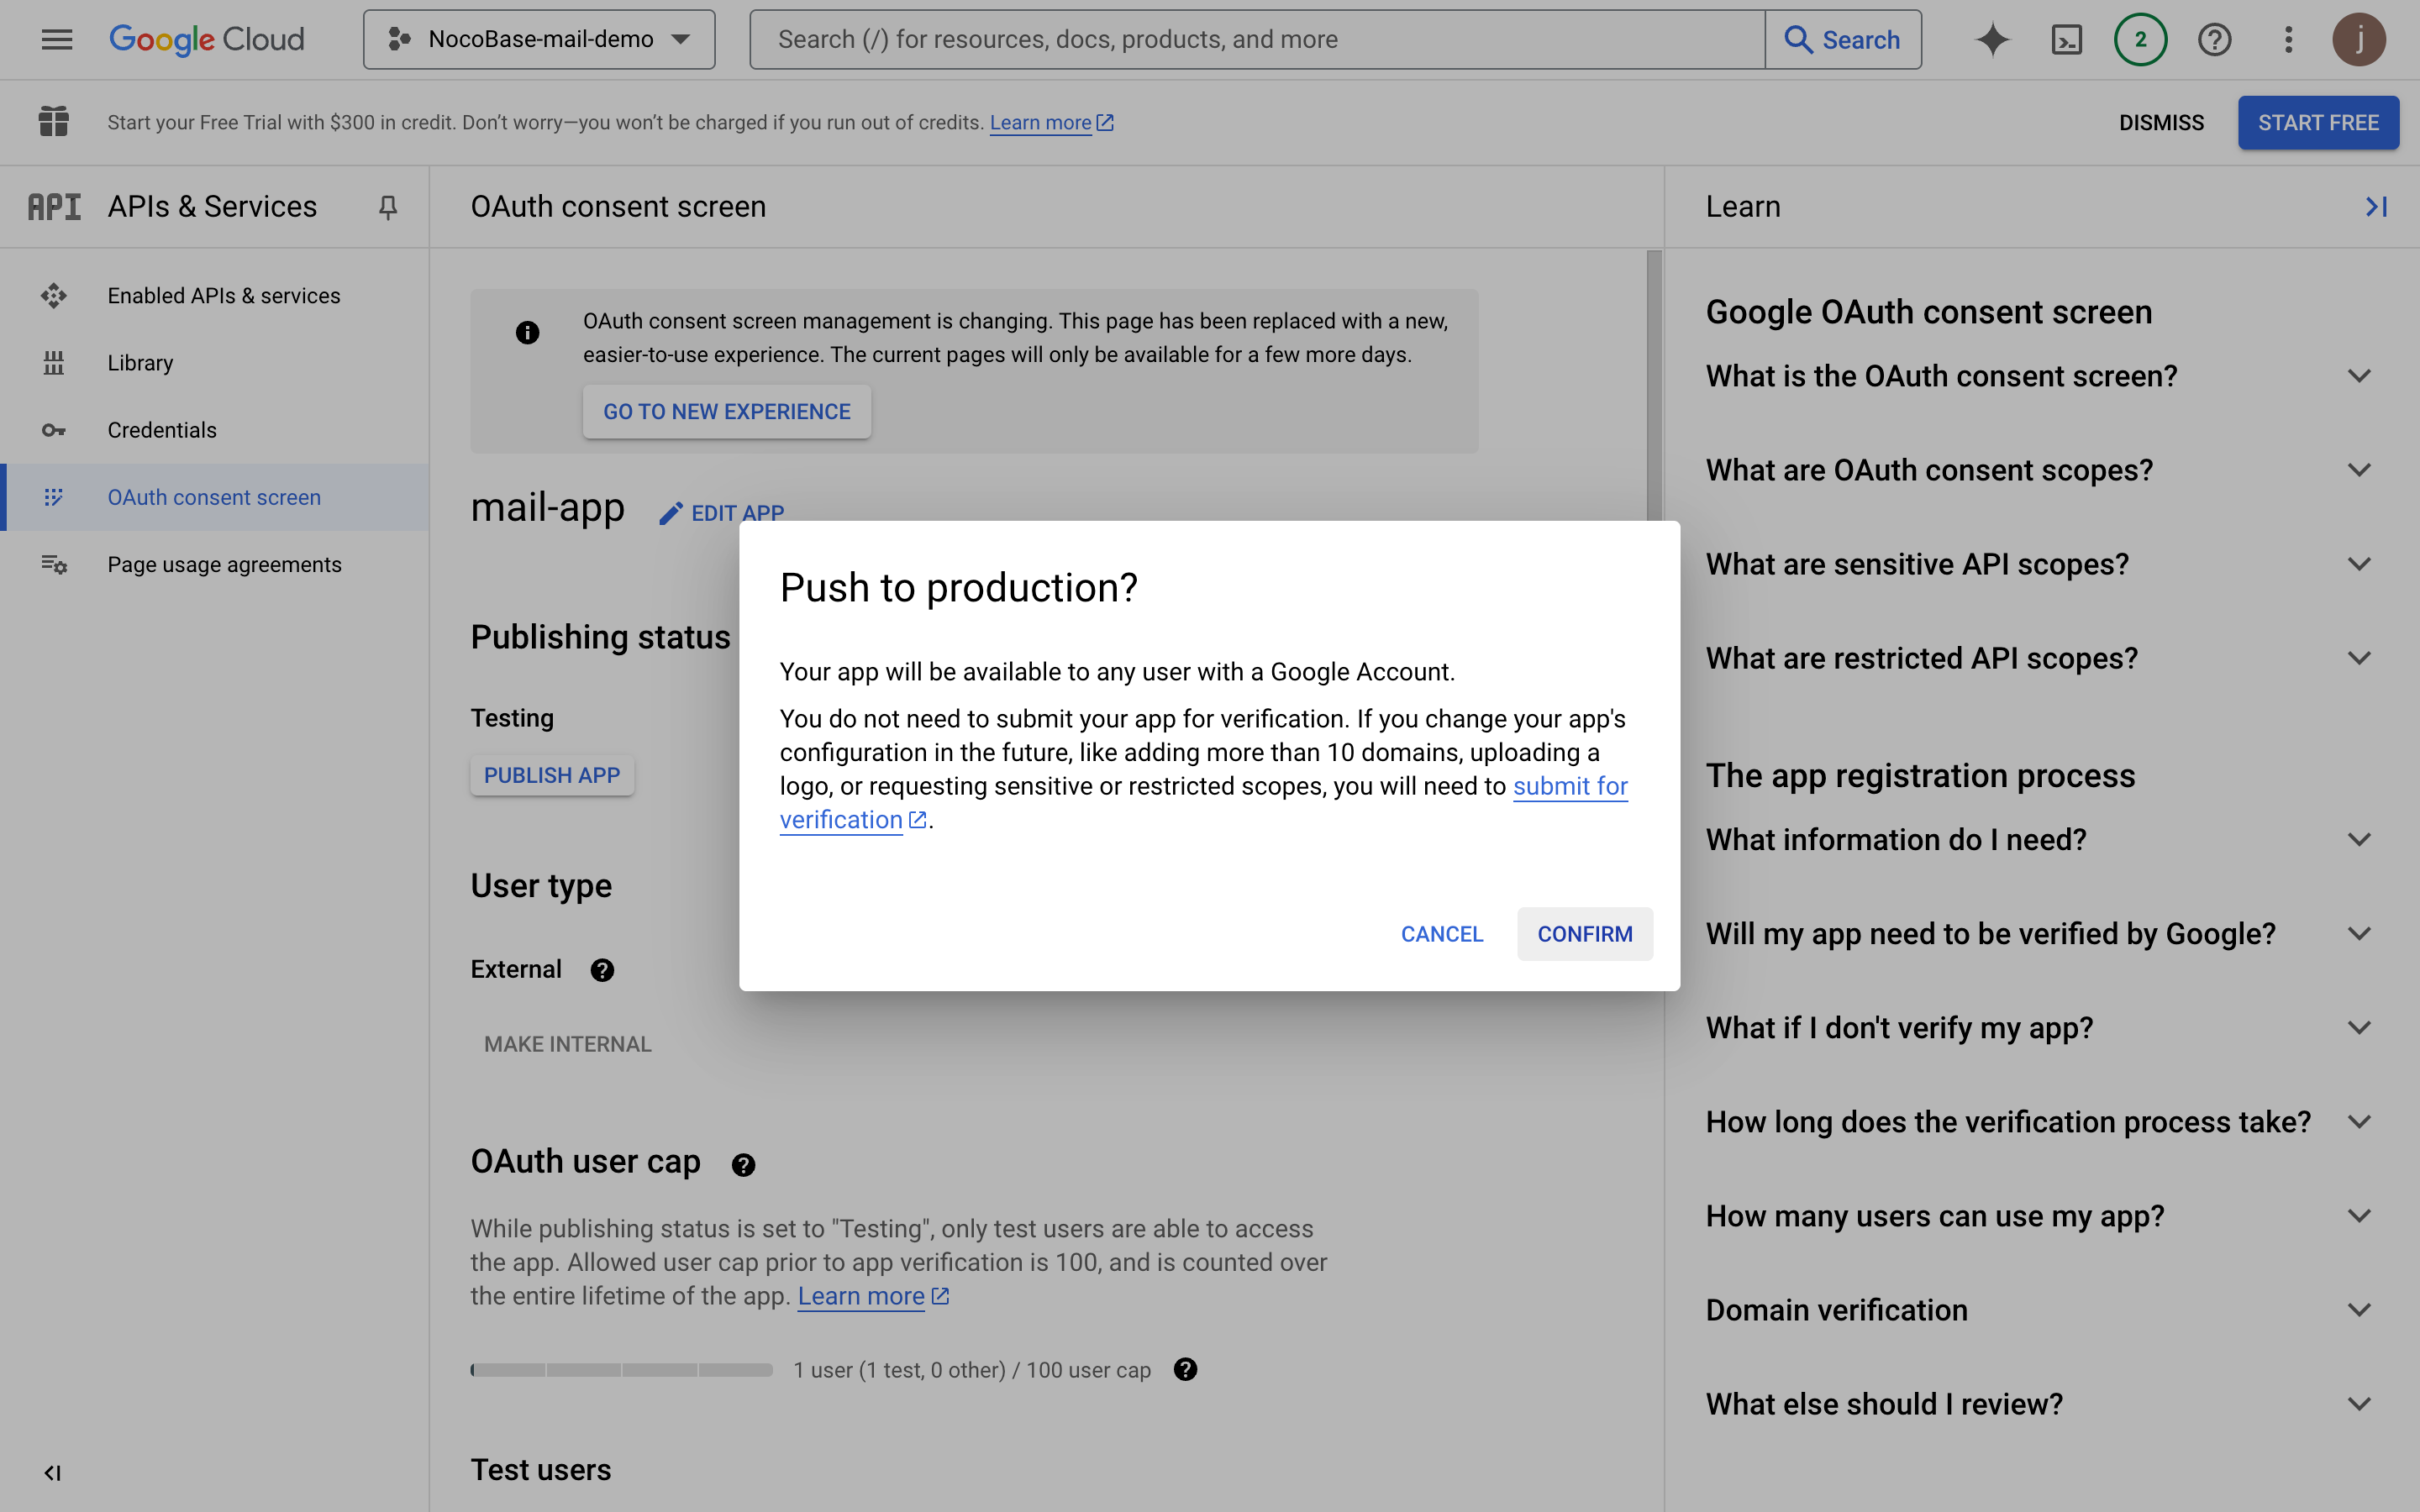2420x1512 pixels.
Task: Open Gemini AI assistant
Action: coord(1992,39)
